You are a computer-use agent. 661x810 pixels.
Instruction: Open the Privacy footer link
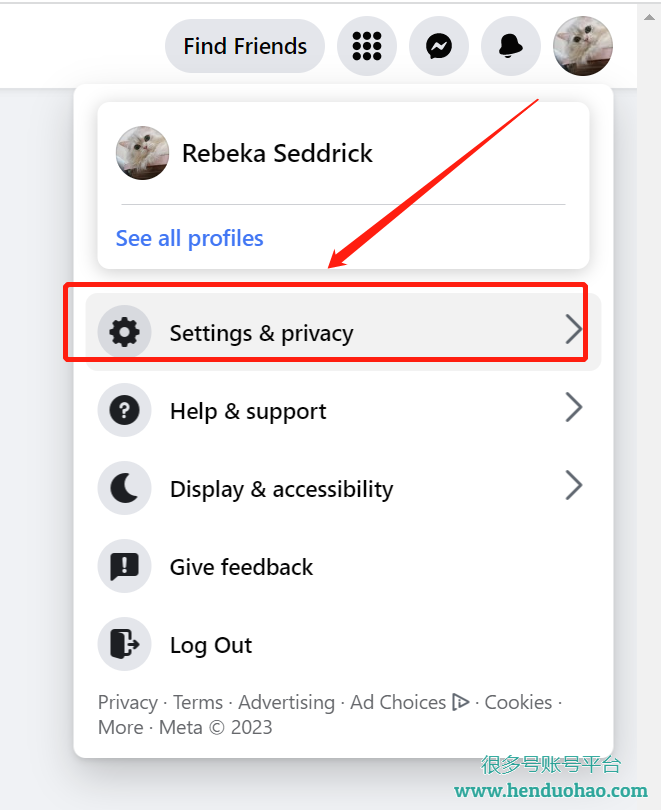128,703
